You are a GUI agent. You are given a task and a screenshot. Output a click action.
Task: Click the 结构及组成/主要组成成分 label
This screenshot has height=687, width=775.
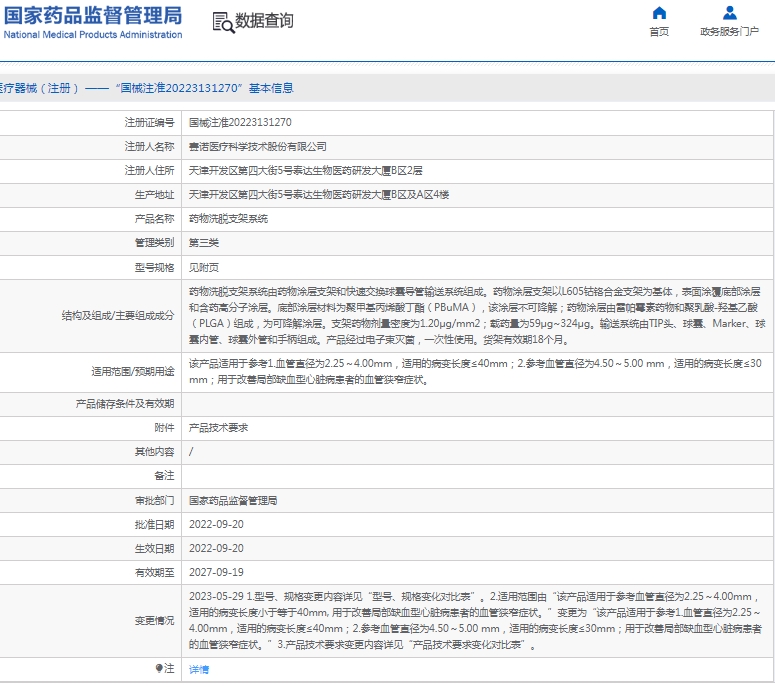[118, 316]
